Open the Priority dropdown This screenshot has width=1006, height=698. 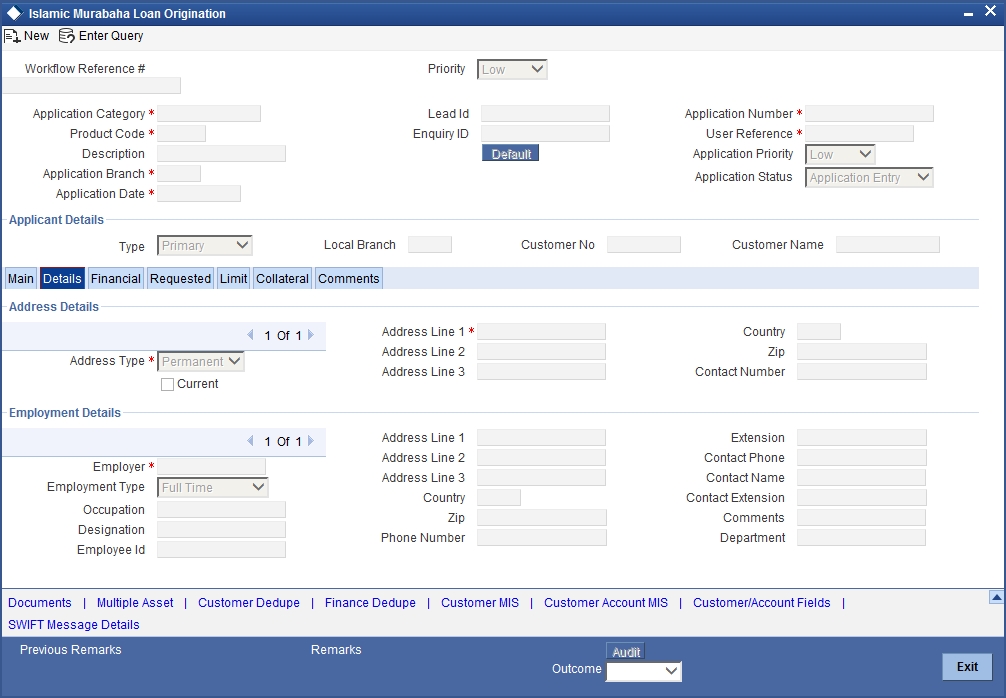point(512,69)
